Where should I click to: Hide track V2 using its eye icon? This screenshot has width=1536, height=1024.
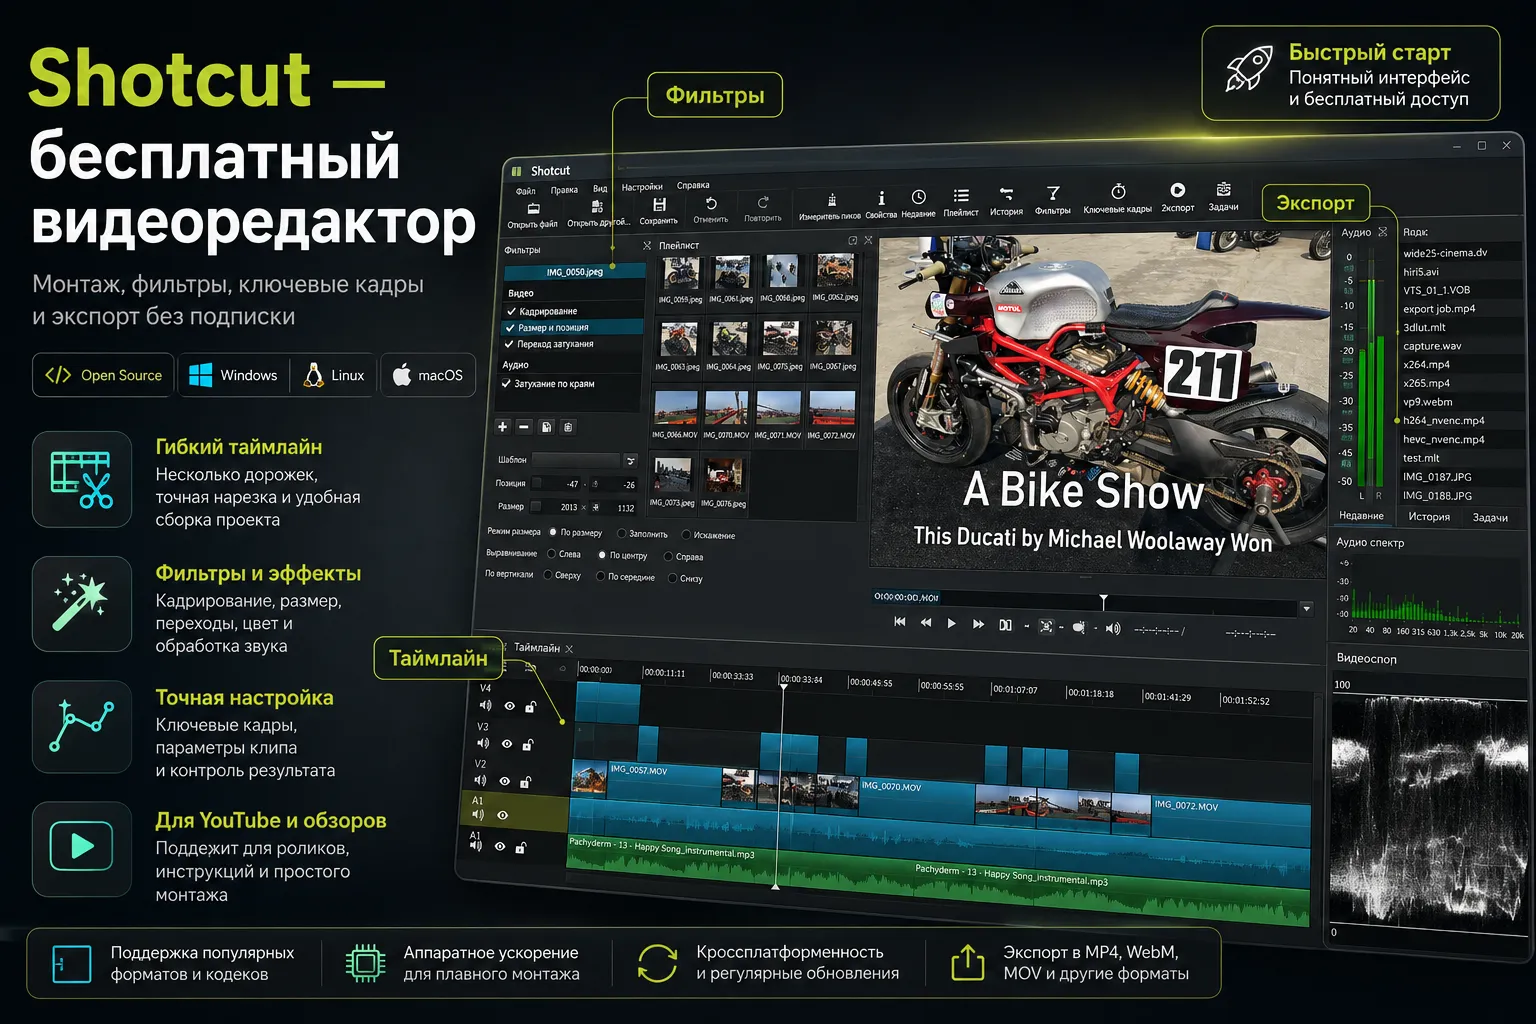[x=504, y=781]
